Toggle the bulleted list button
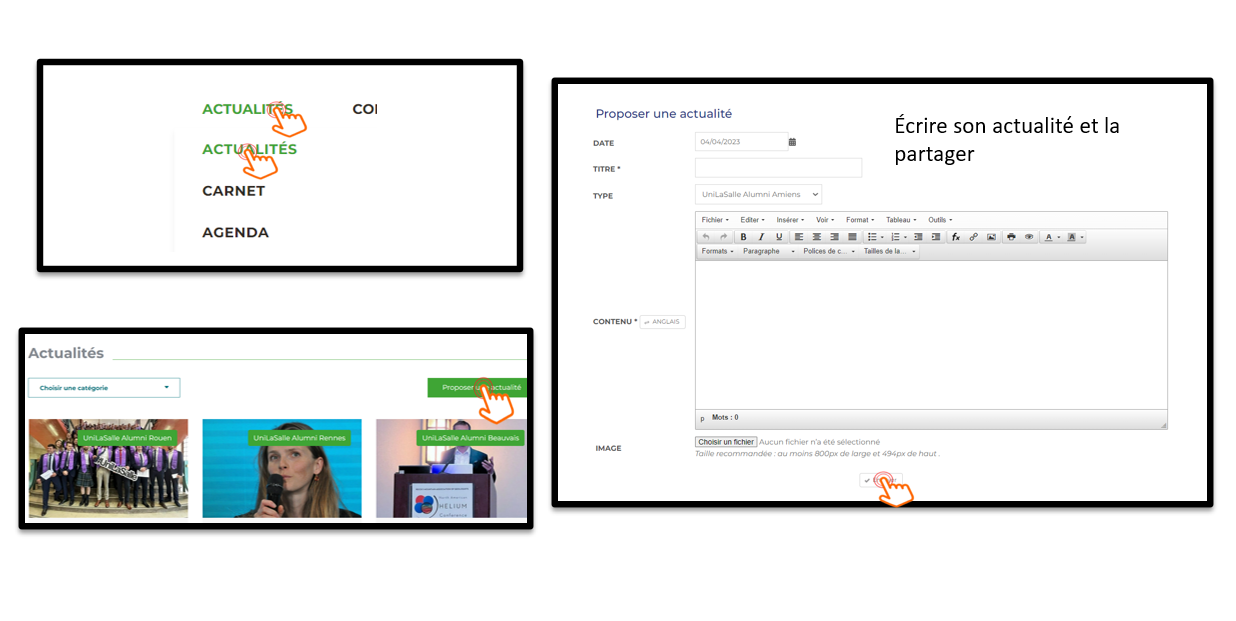 pyautogui.click(x=871, y=237)
